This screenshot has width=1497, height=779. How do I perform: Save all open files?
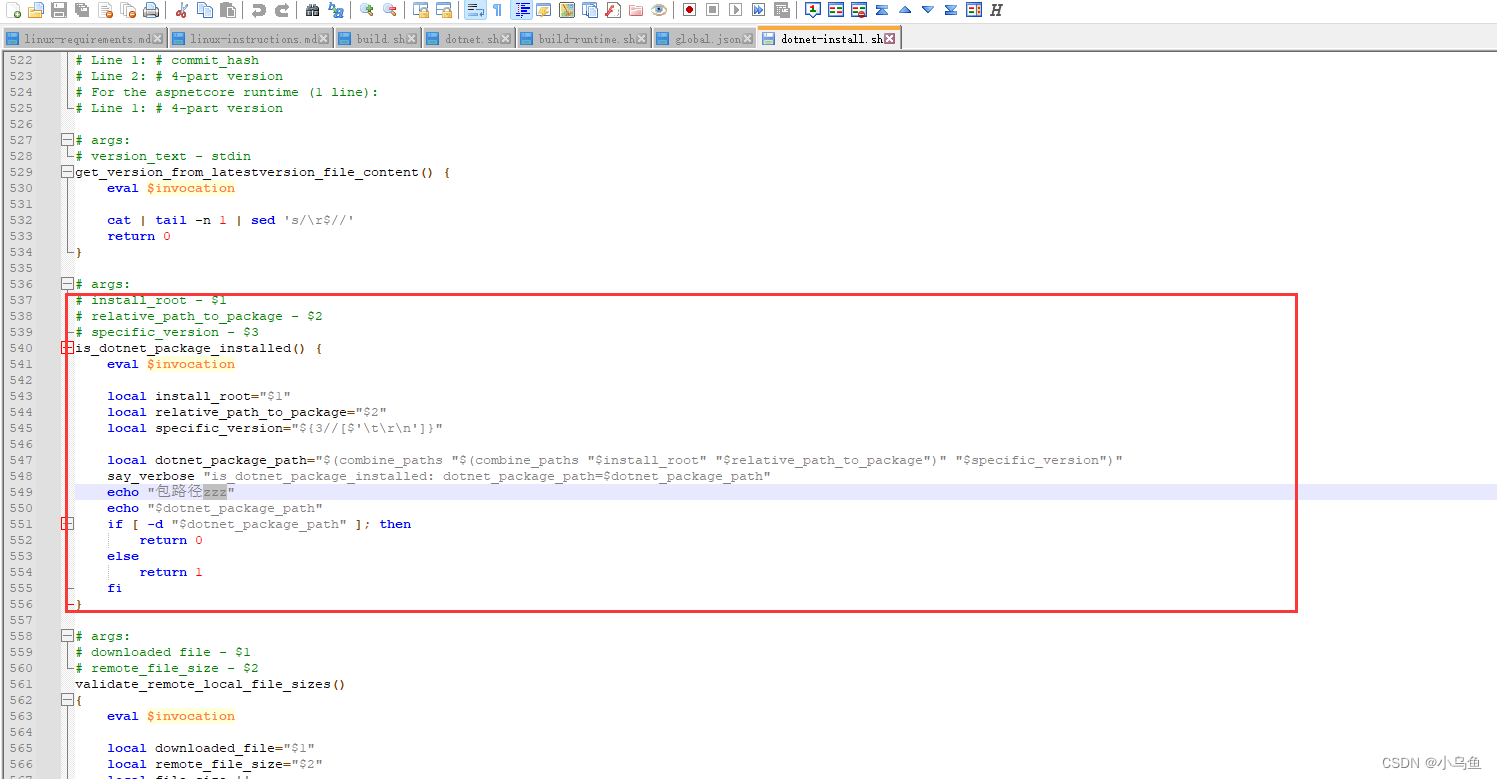click(x=81, y=10)
